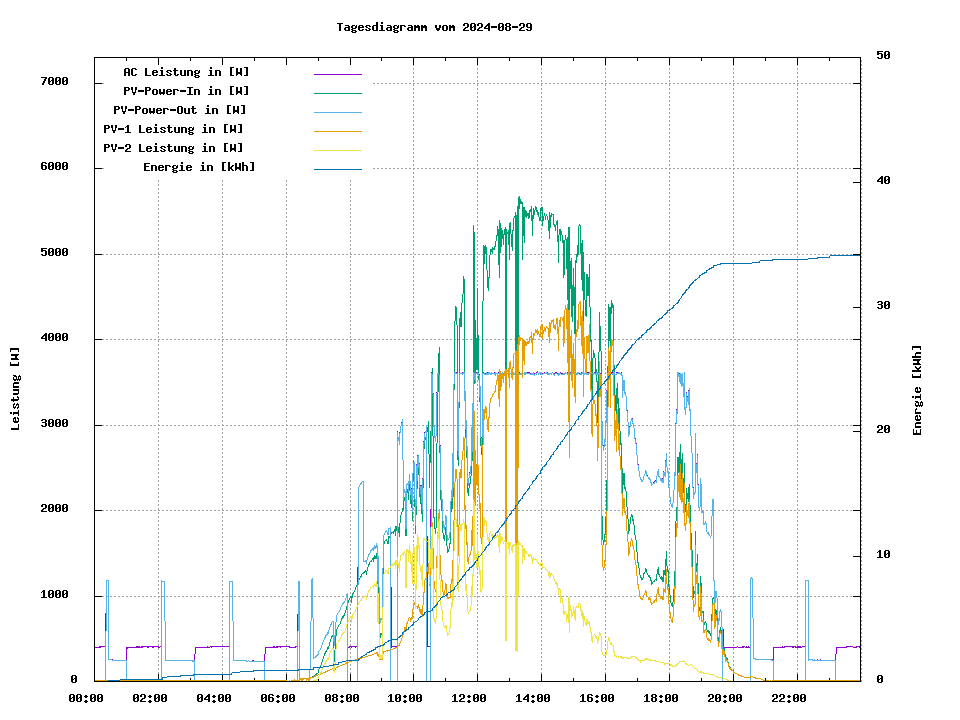This screenshot has width=960, height=720.
Task: Click the 50 label on the energy axis
Action: tap(883, 56)
